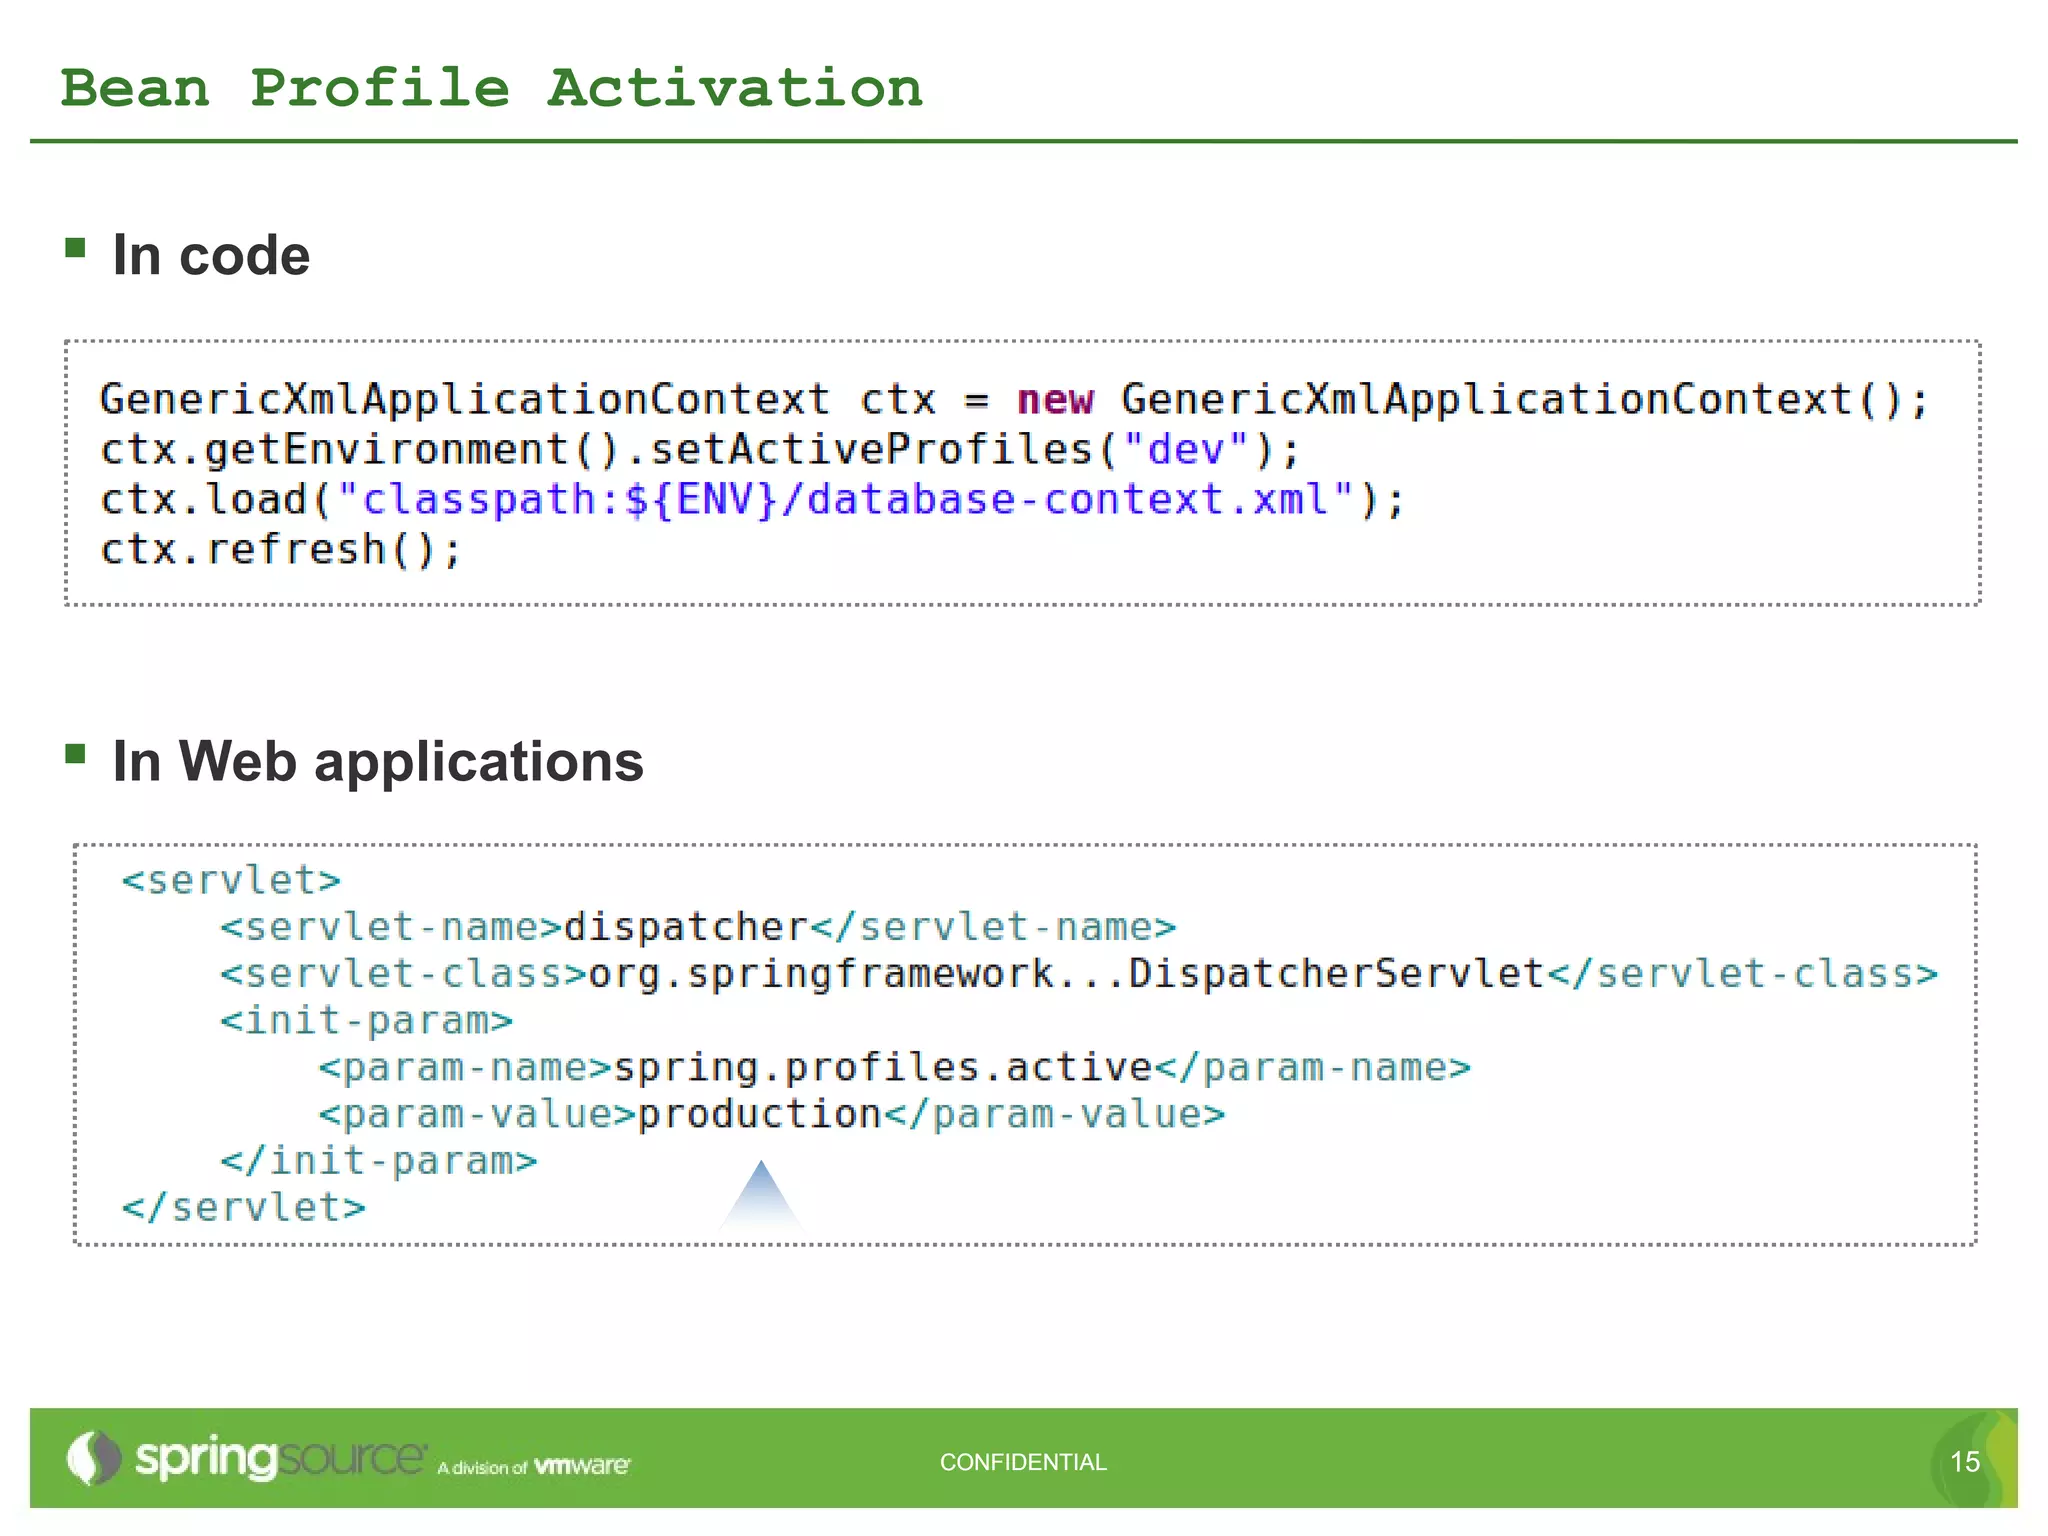Click the opening '<servlet>' tag line
2048x1536 pixels.
click(231, 881)
